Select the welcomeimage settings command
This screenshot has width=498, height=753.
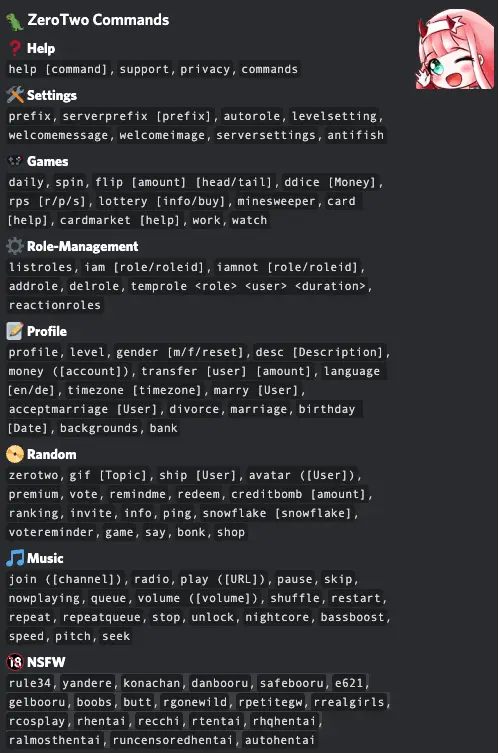[x=162, y=135]
